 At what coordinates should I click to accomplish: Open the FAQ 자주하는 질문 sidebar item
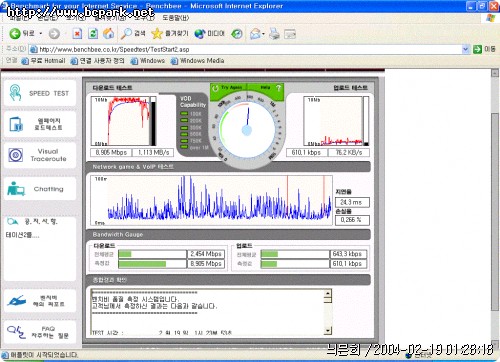point(40,332)
